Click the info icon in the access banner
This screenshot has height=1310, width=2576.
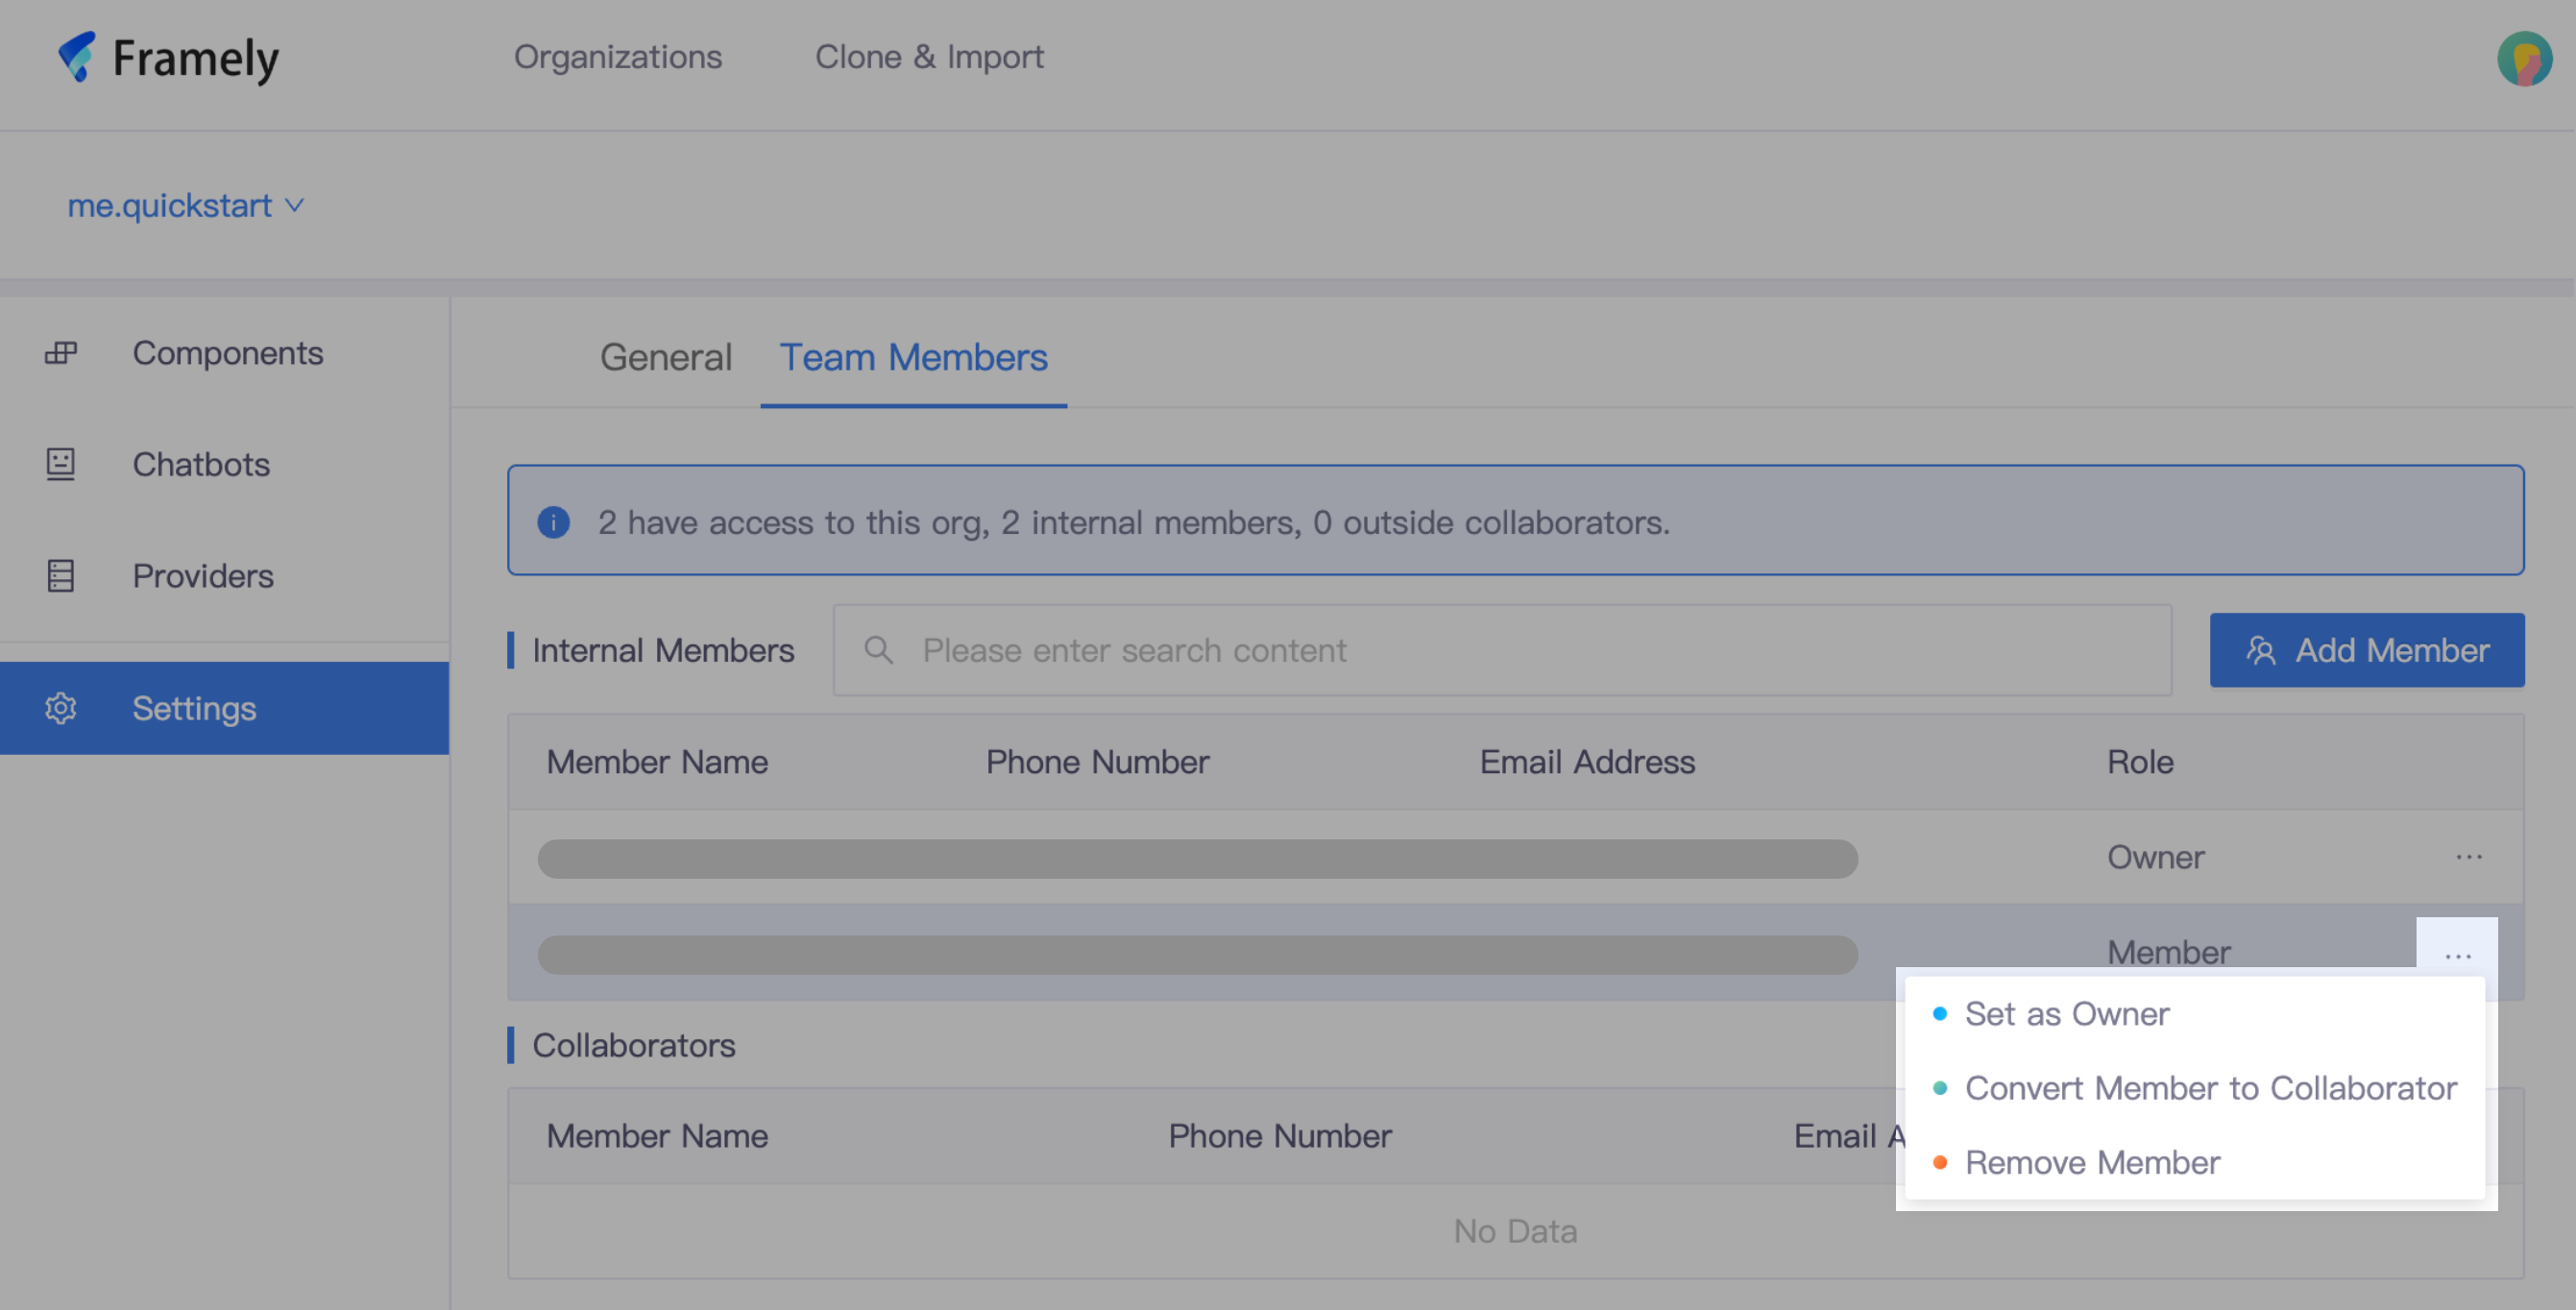coord(552,522)
